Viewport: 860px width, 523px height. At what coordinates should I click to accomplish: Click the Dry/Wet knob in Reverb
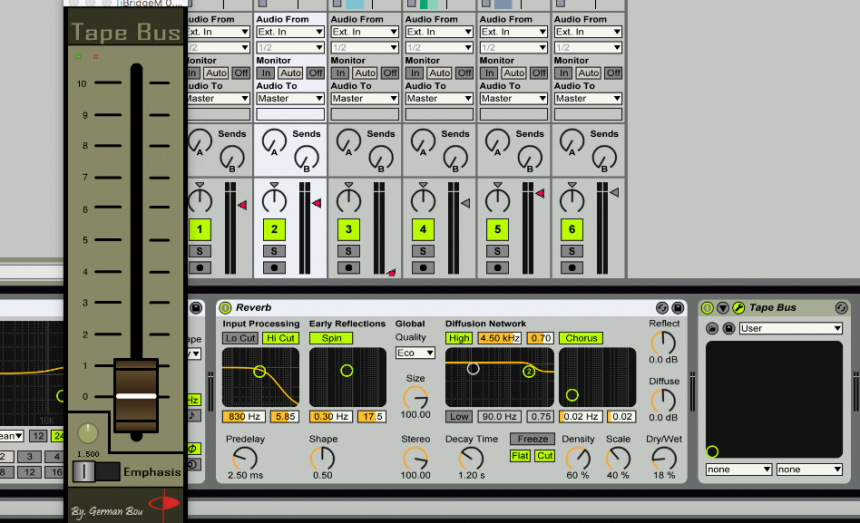point(662,459)
